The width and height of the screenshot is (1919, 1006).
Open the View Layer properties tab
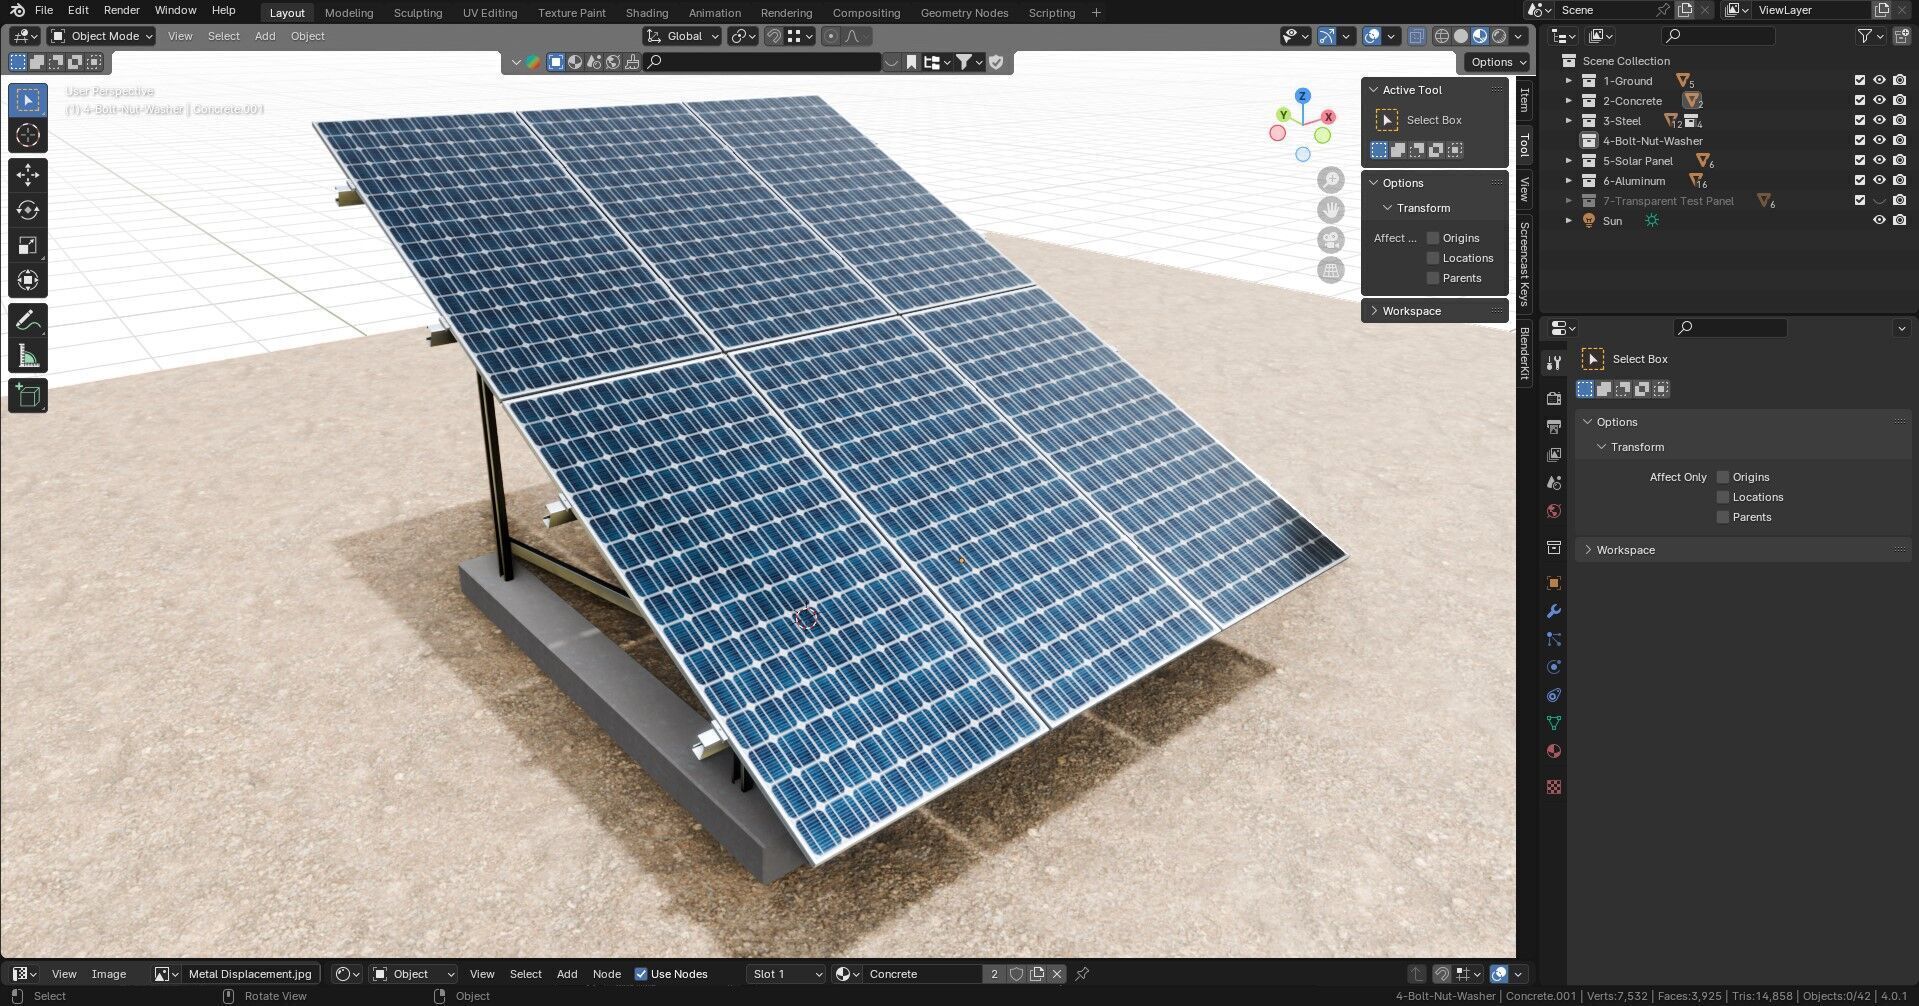[x=1553, y=455]
